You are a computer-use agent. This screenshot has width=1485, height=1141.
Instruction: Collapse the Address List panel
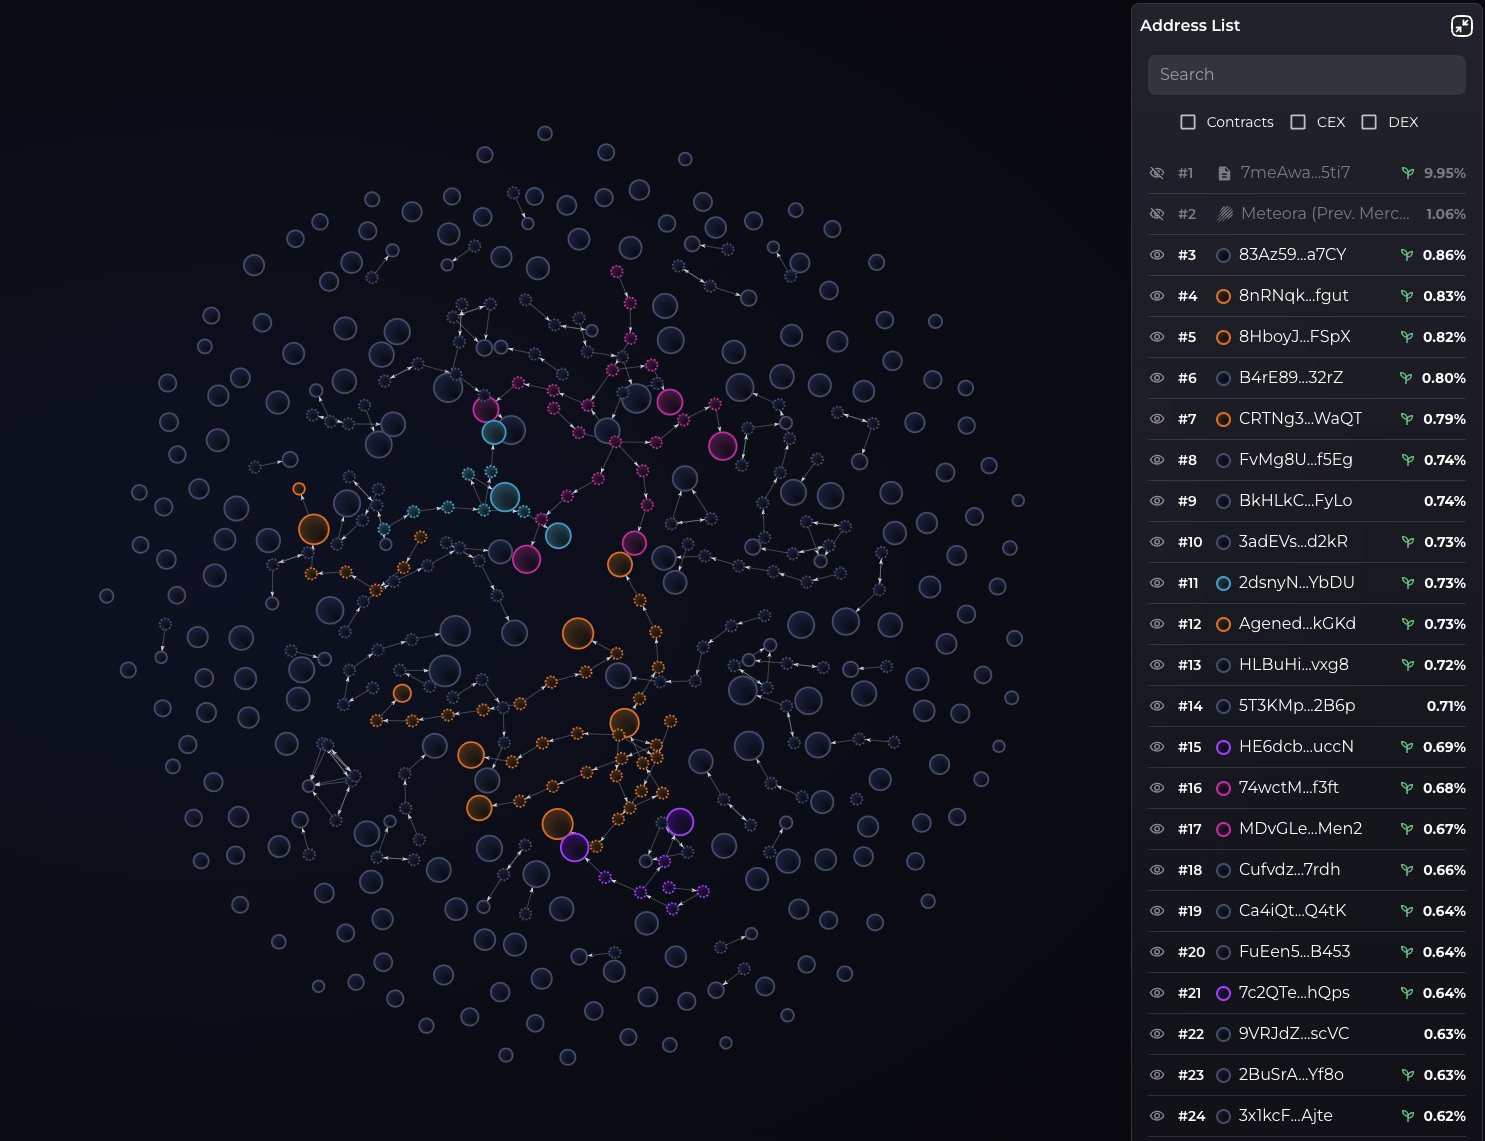tap(1461, 26)
